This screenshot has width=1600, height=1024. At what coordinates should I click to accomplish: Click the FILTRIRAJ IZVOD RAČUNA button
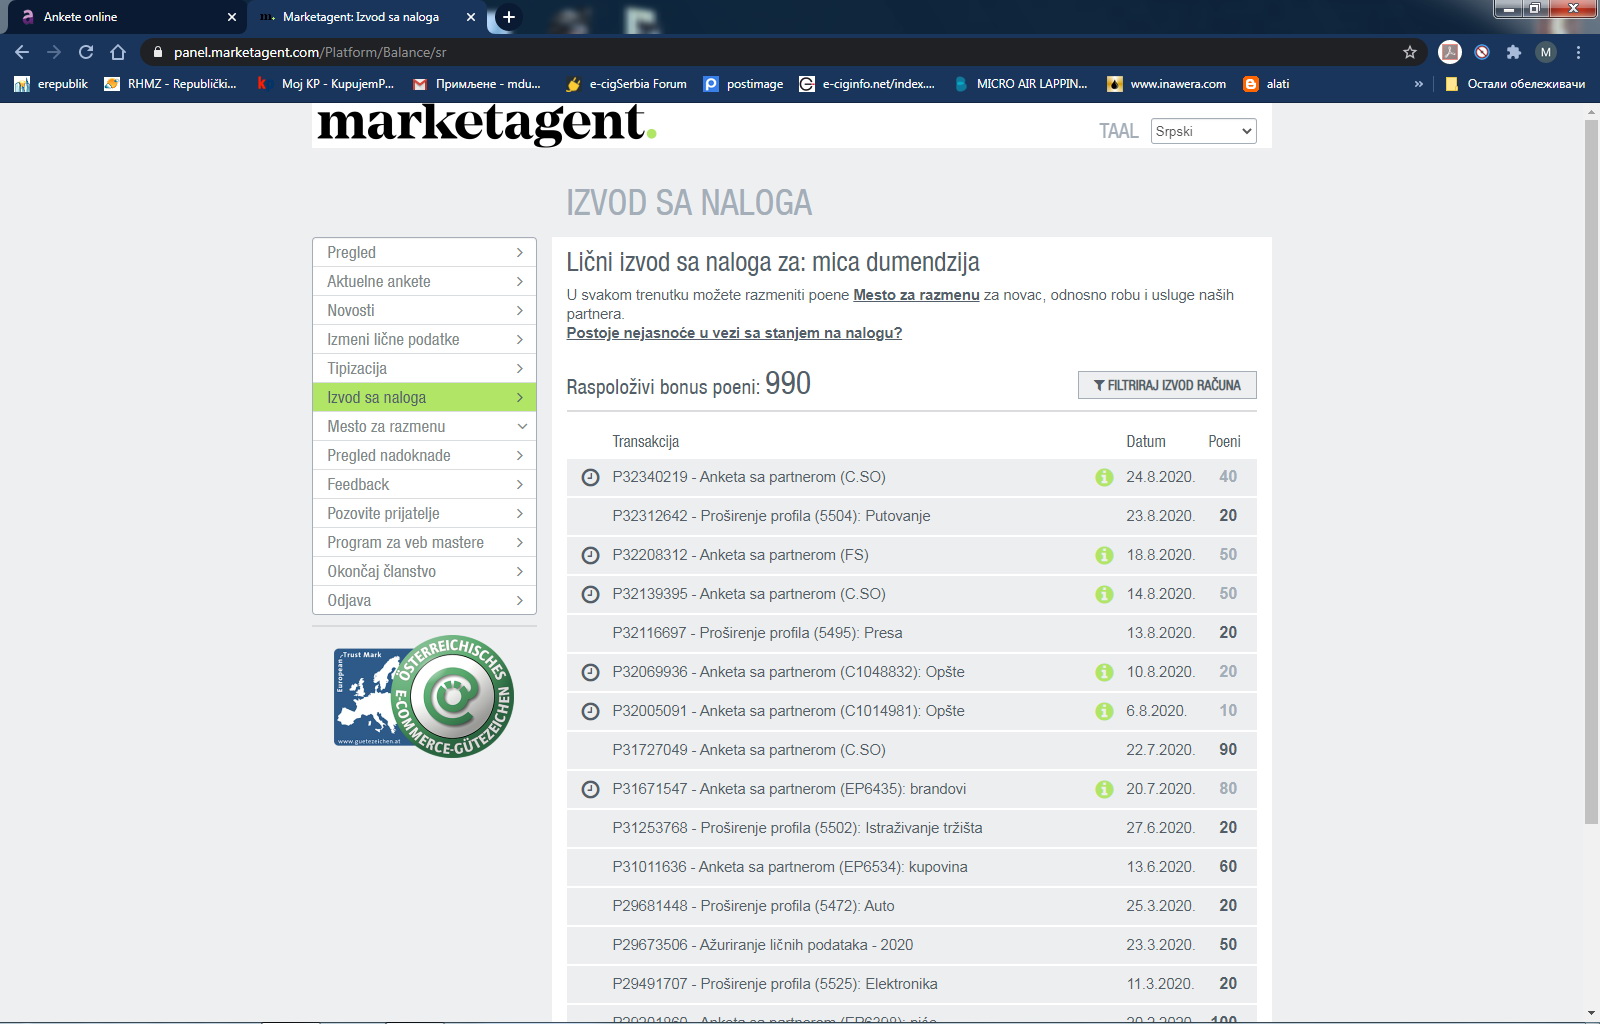(1167, 385)
